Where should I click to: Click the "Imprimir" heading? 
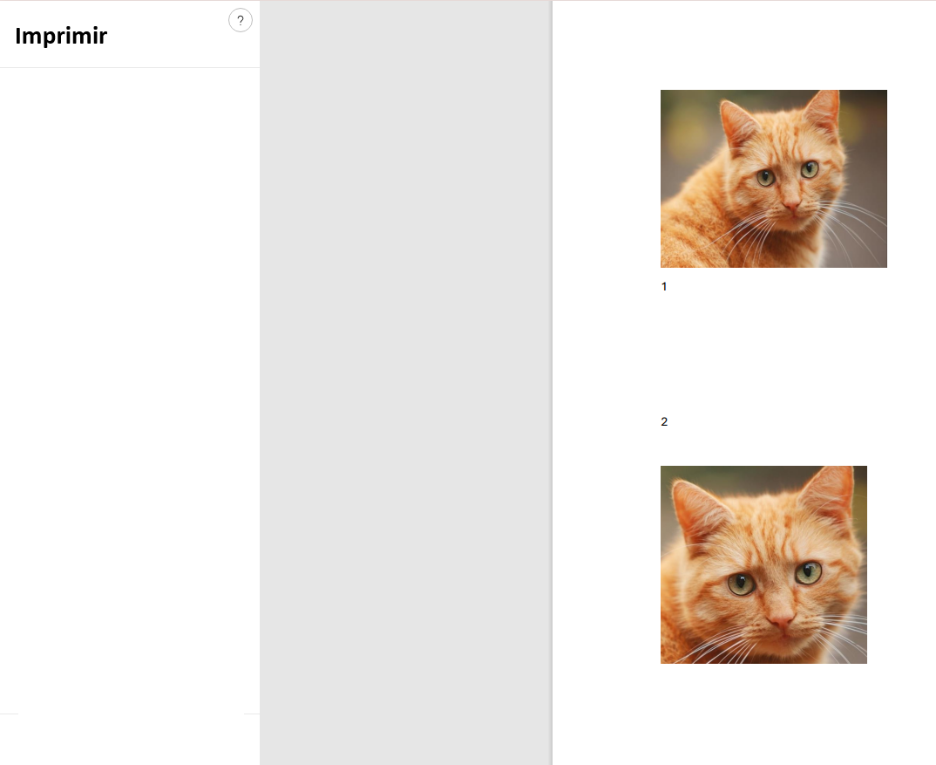(61, 36)
